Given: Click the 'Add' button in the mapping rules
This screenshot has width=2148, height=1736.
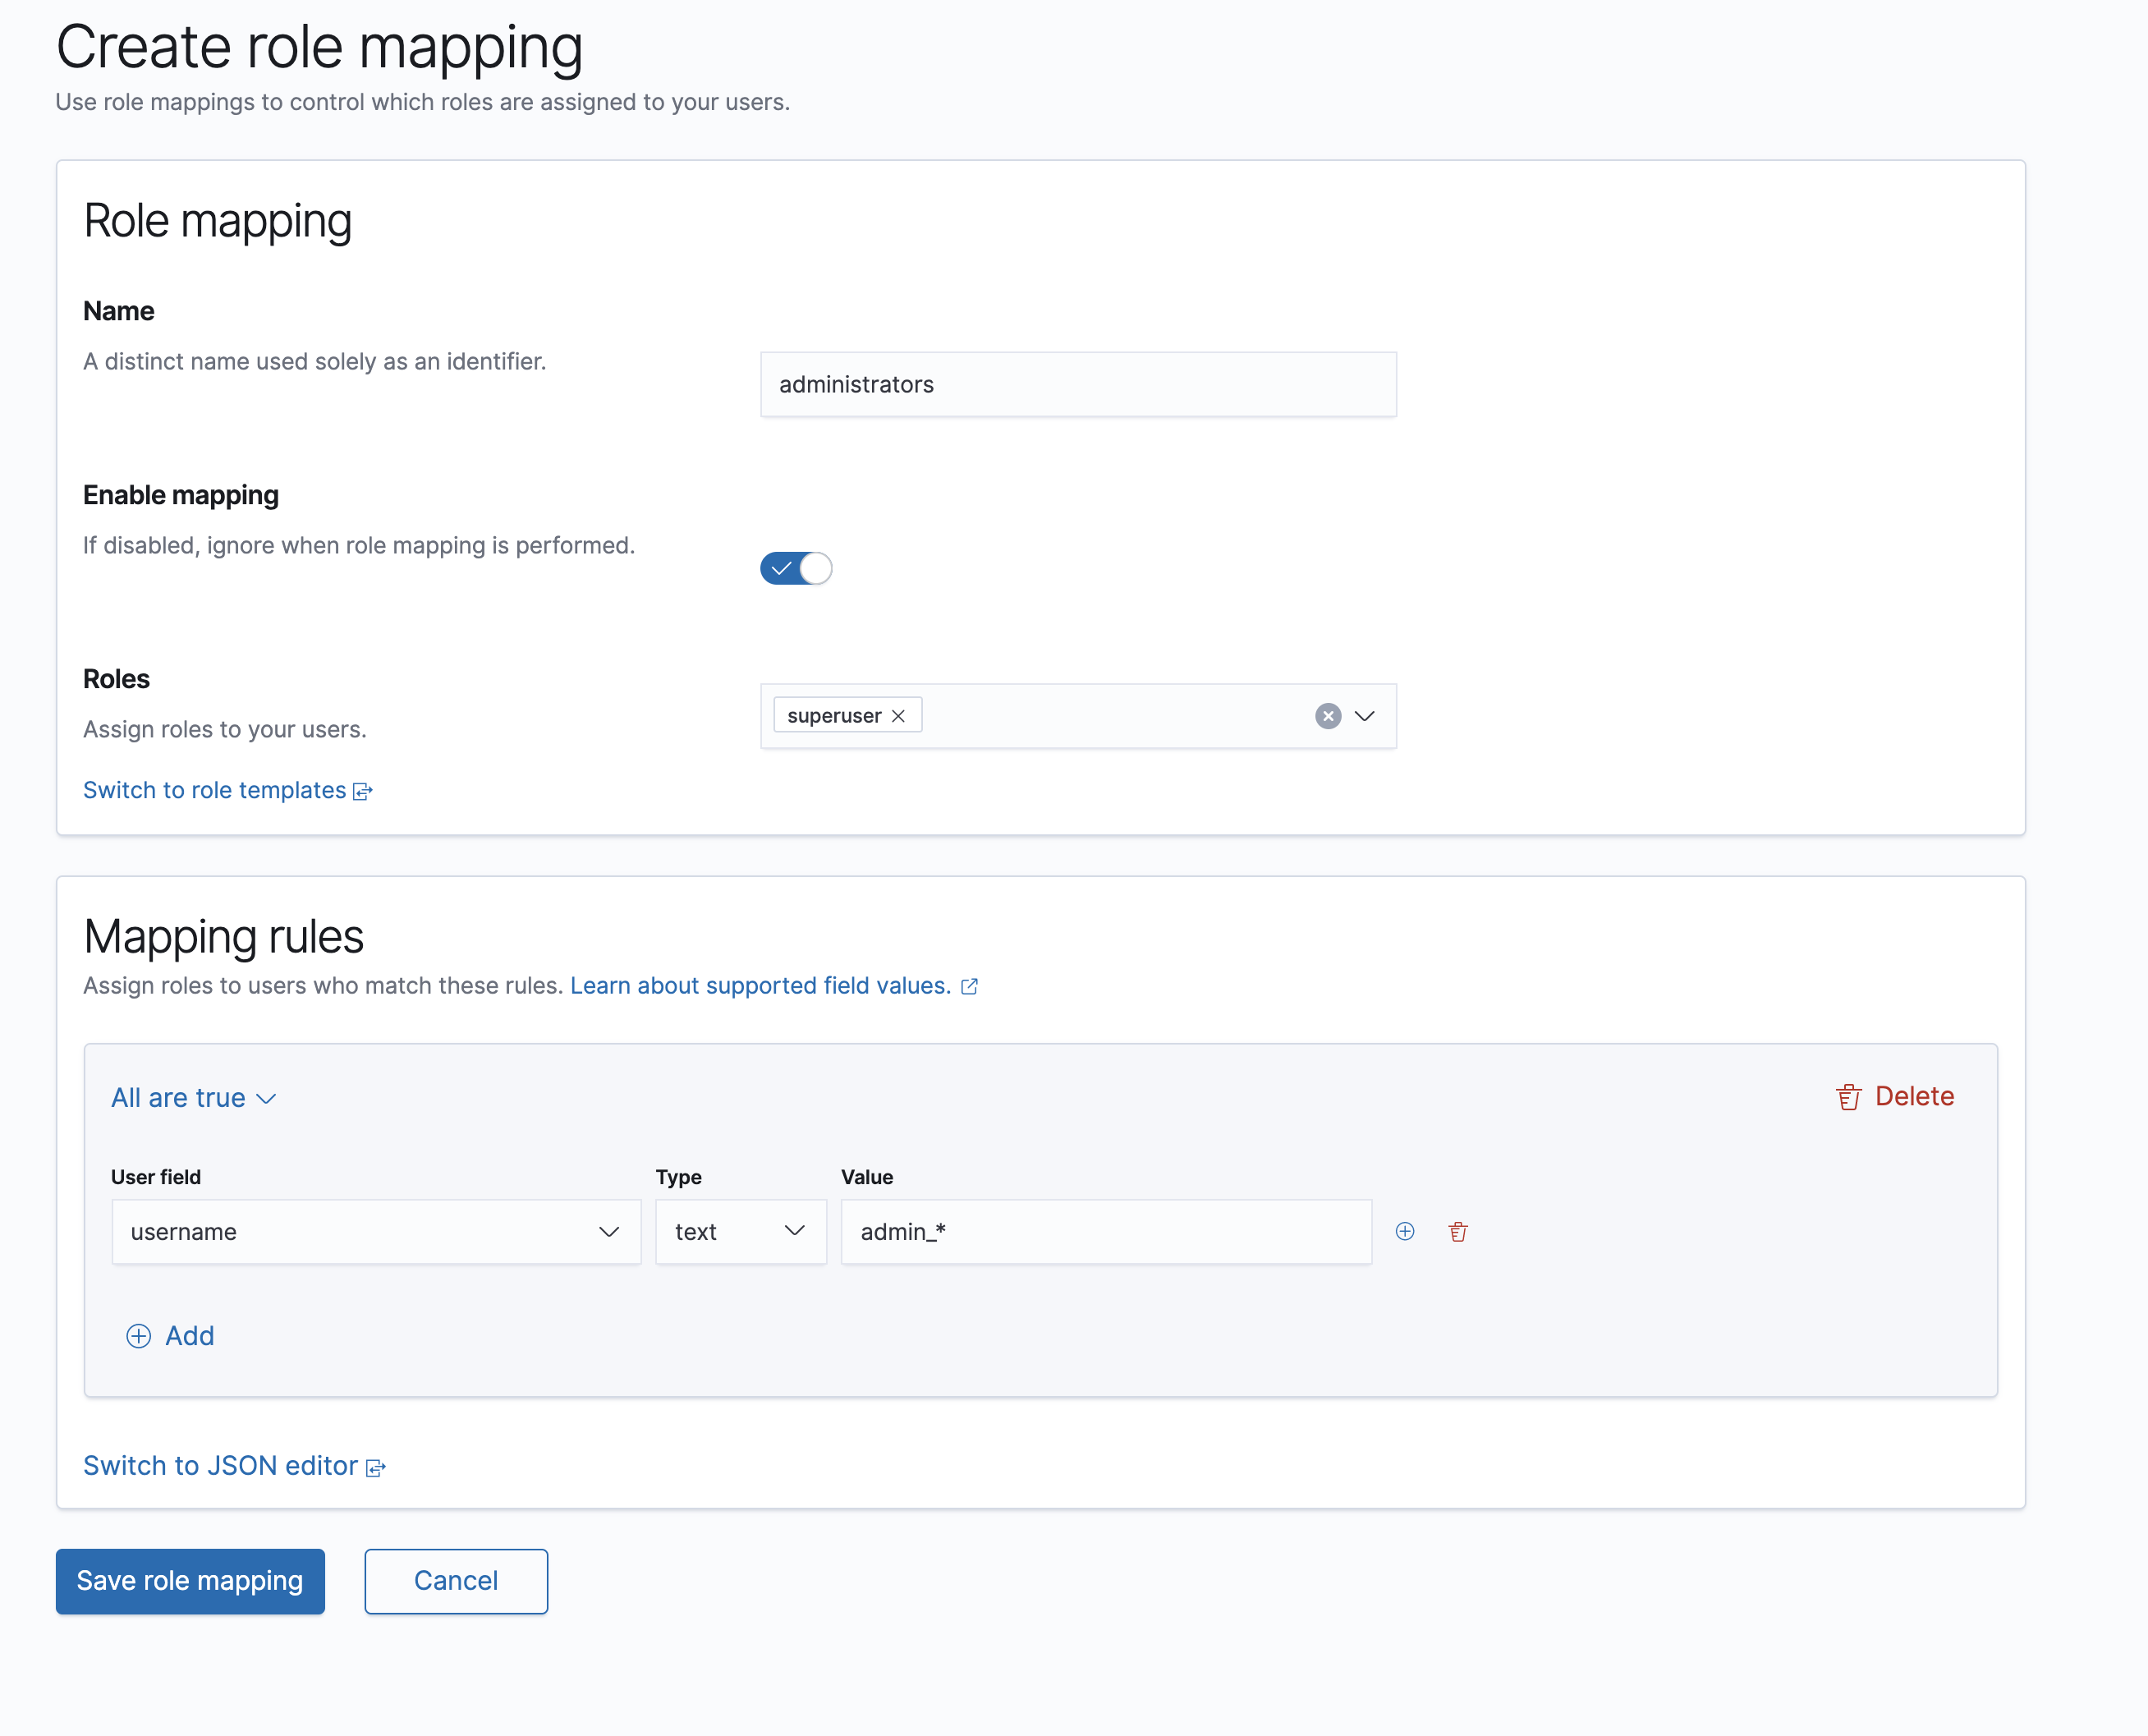Looking at the screenshot, I should [x=170, y=1335].
